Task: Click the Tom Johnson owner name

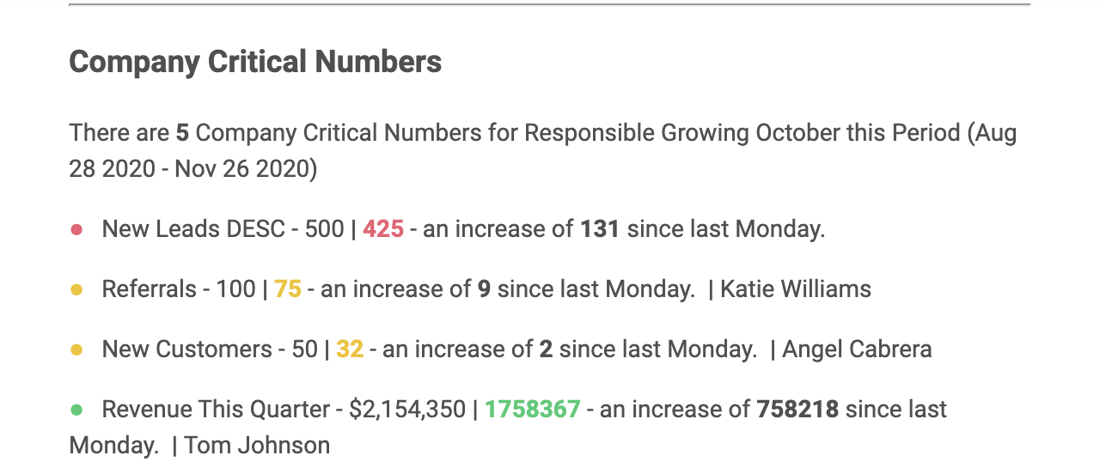Action: [257, 445]
